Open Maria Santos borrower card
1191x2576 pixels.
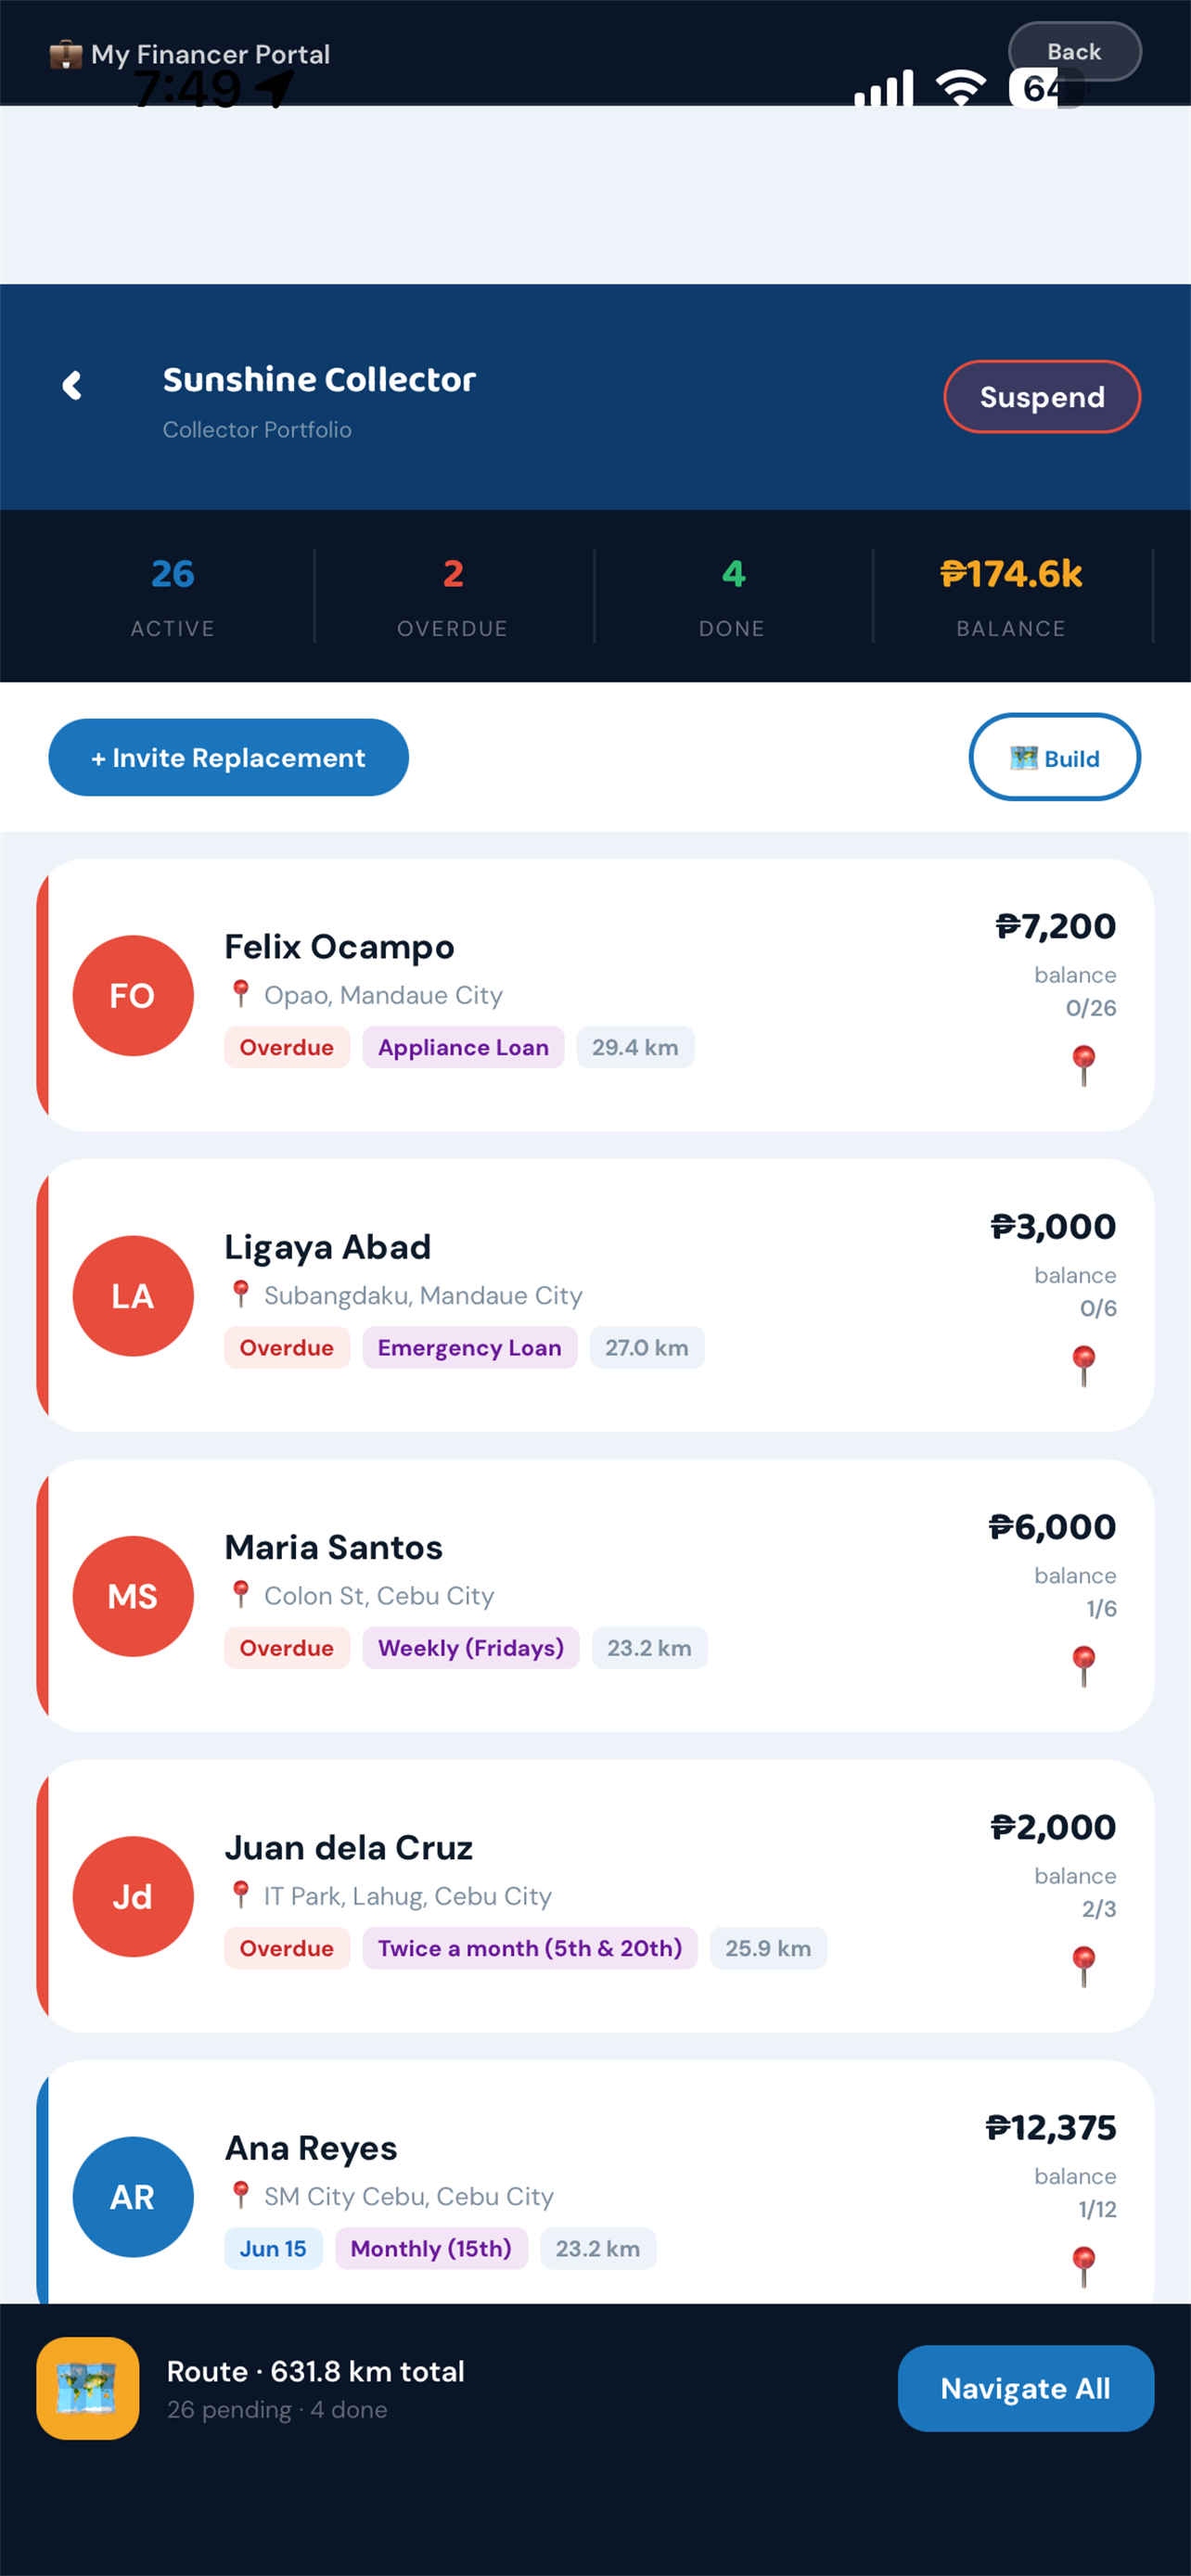click(596, 1595)
